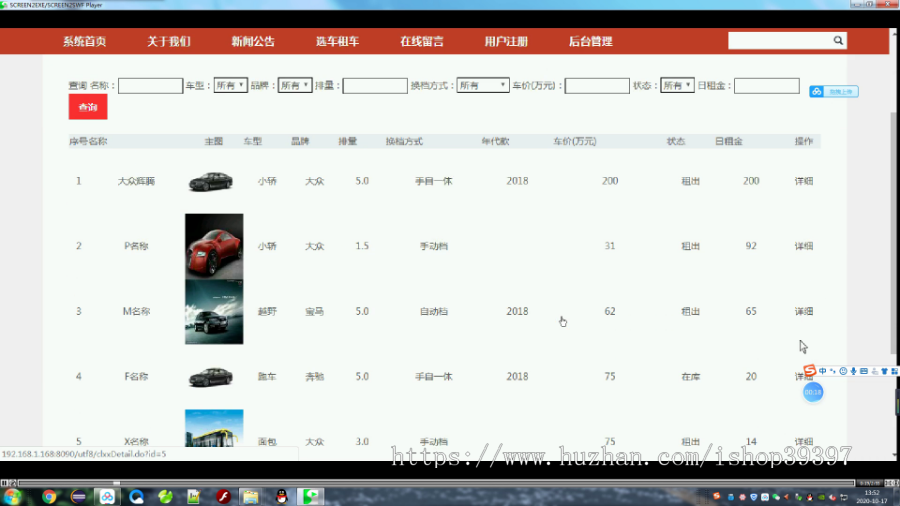The height and width of the screenshot is (506, 900).
Task: Click the QQ penguin in system tray
Action: [810, 497]
